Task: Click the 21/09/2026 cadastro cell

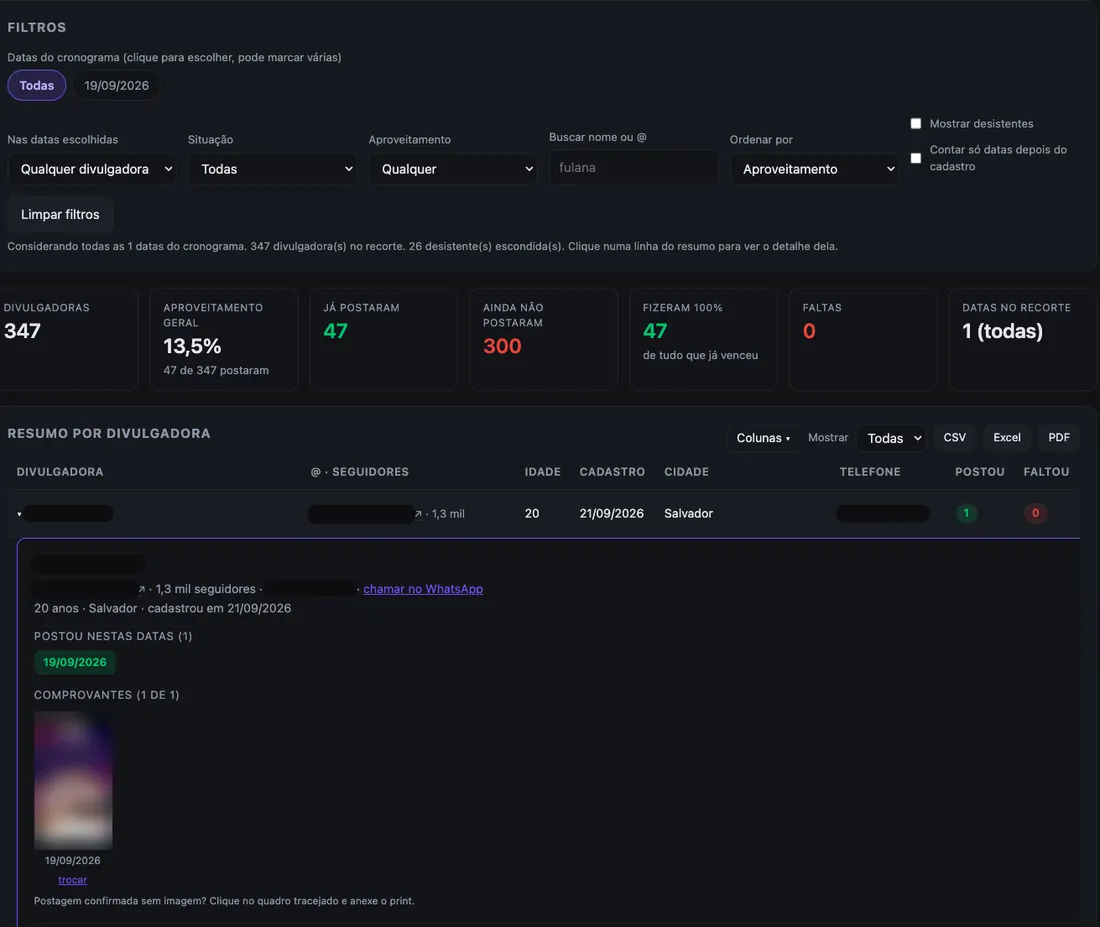Action: pyautogui.click(x=611, y=514)
